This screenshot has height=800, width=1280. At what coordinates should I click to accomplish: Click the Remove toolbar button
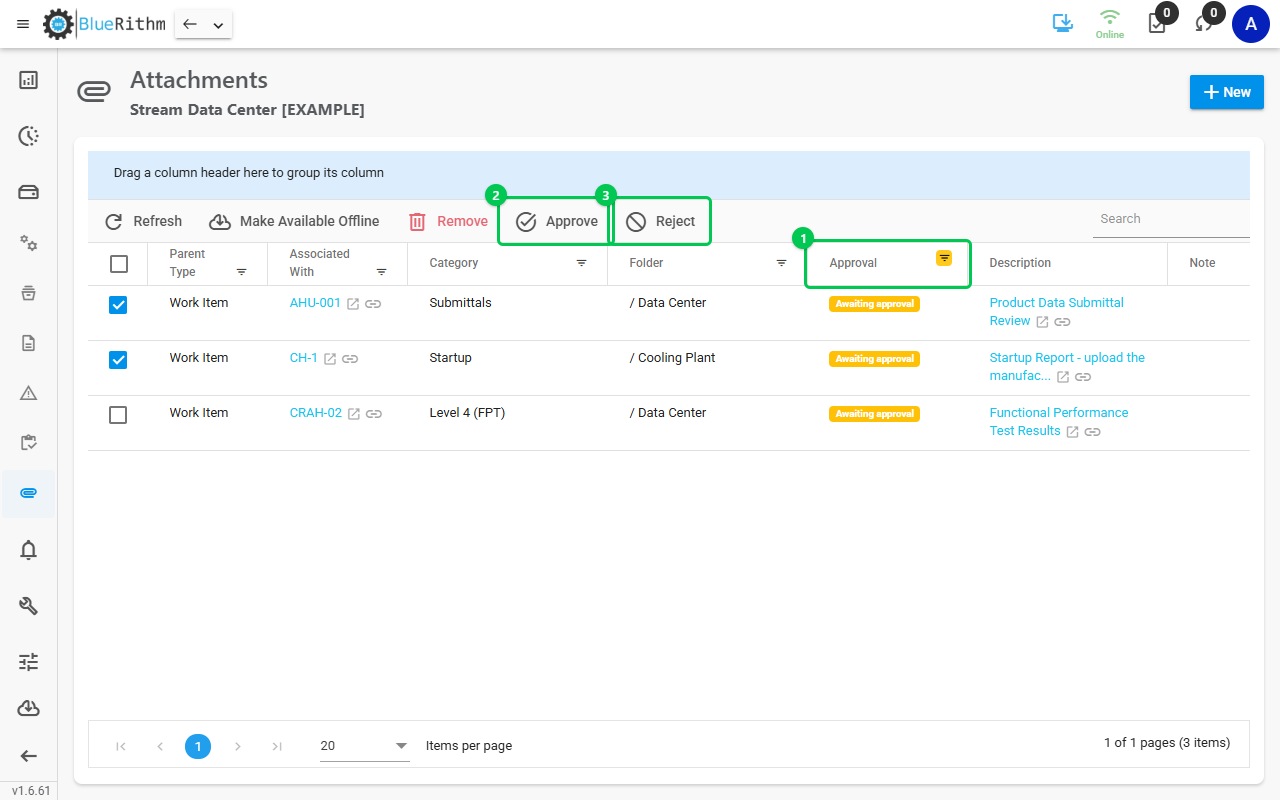point(448,222)
